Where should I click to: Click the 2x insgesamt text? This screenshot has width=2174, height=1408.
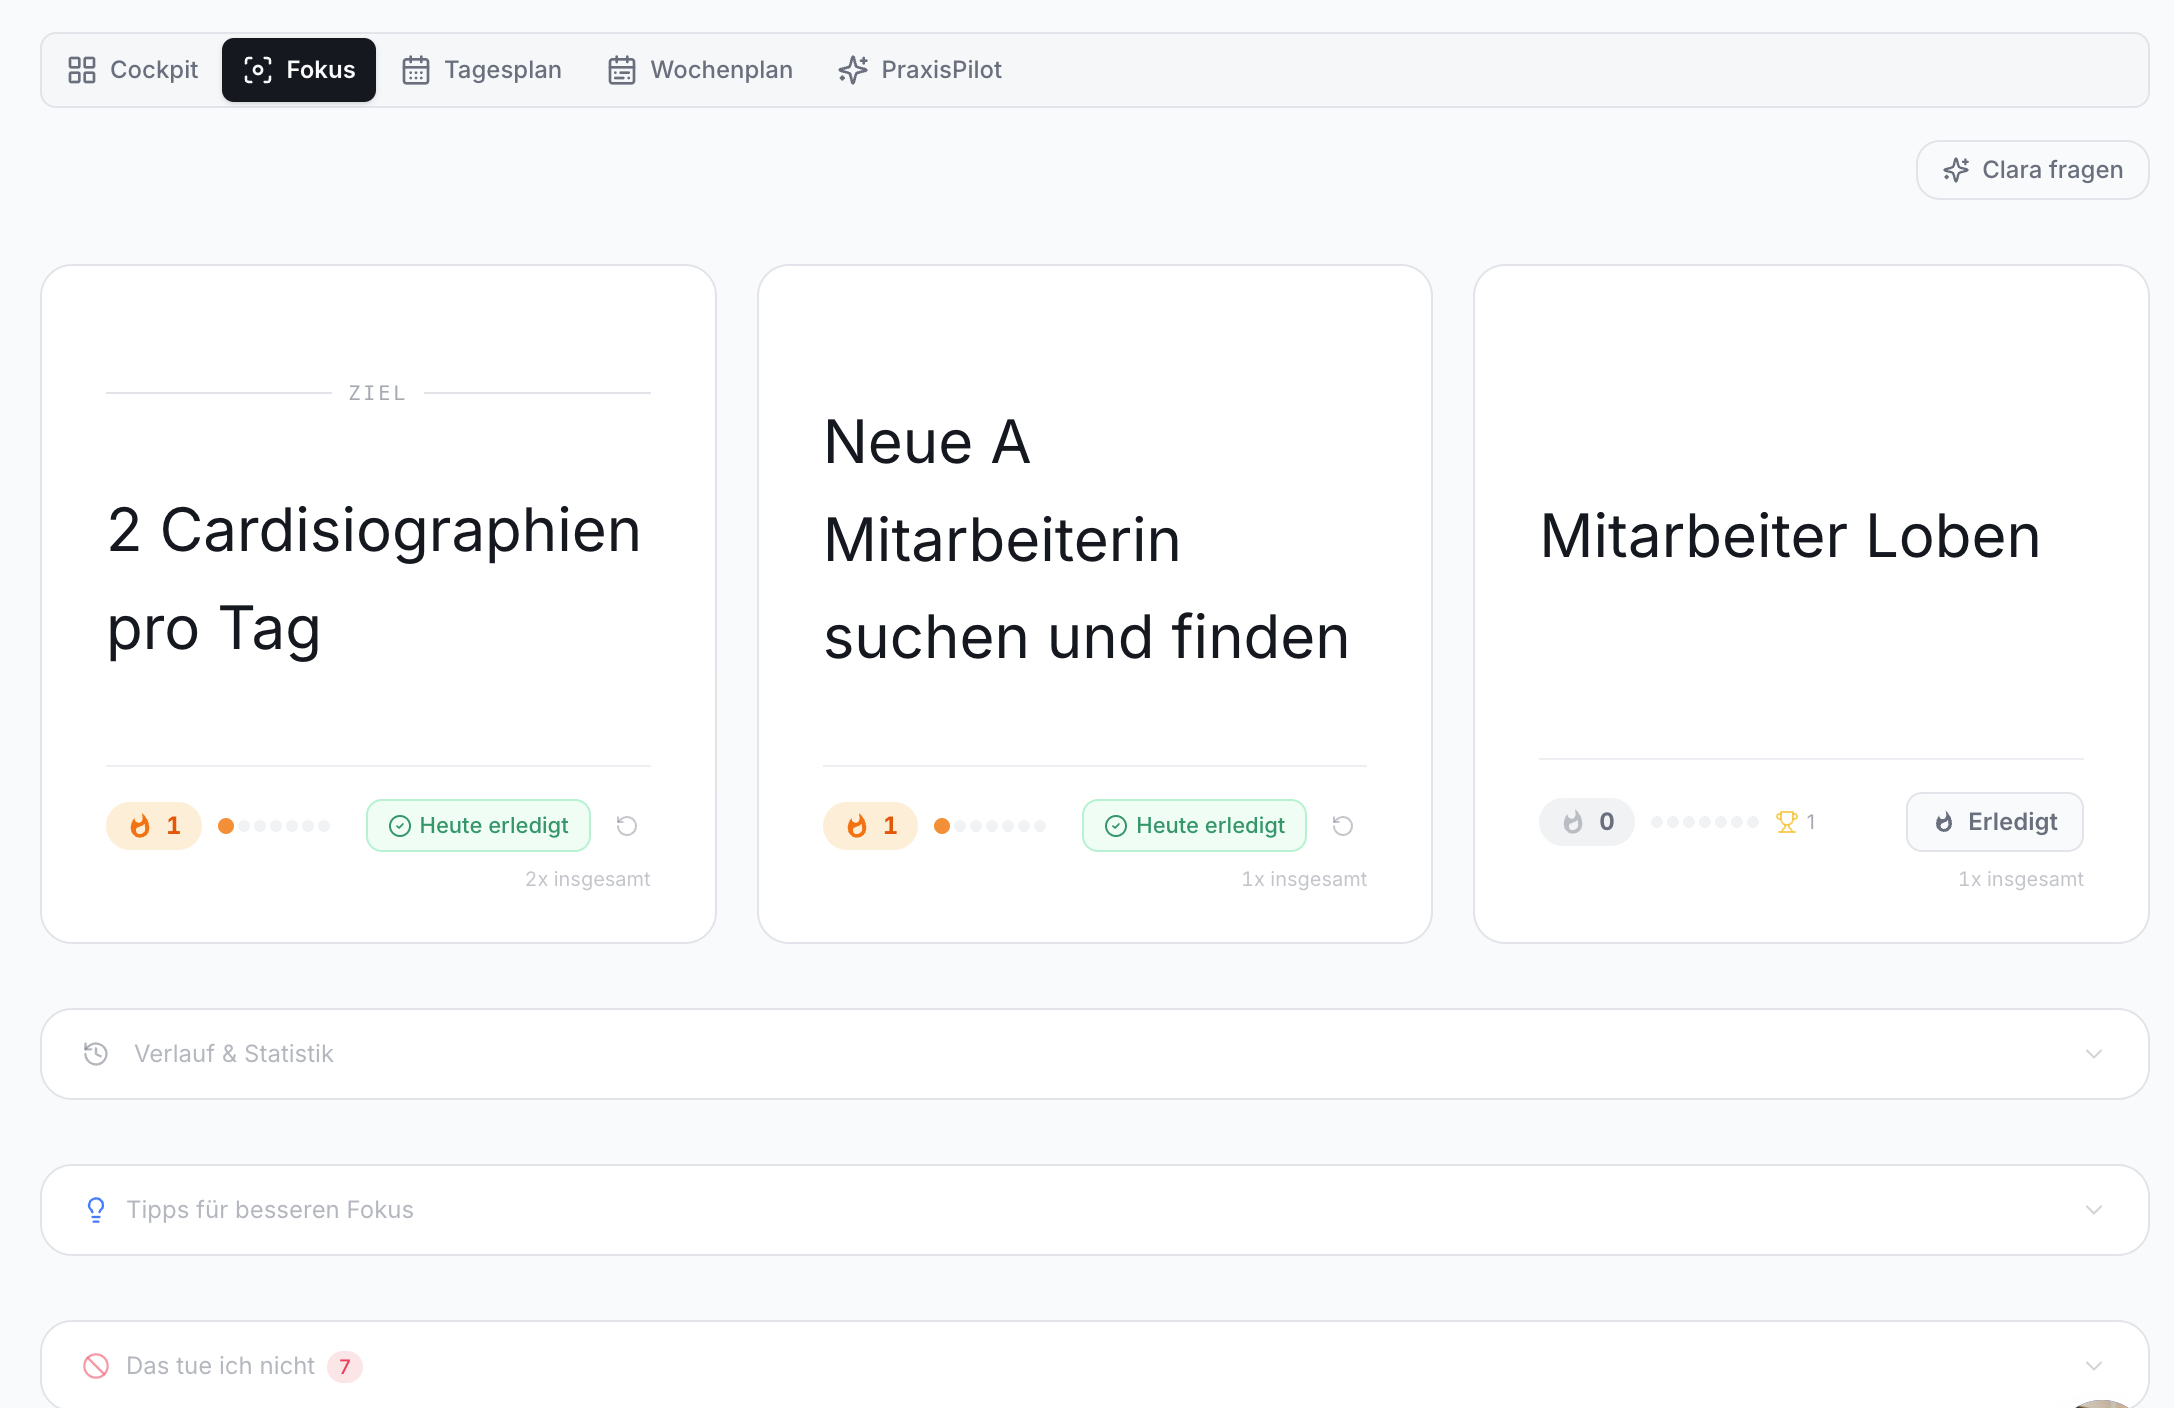[x=588, y=879]
